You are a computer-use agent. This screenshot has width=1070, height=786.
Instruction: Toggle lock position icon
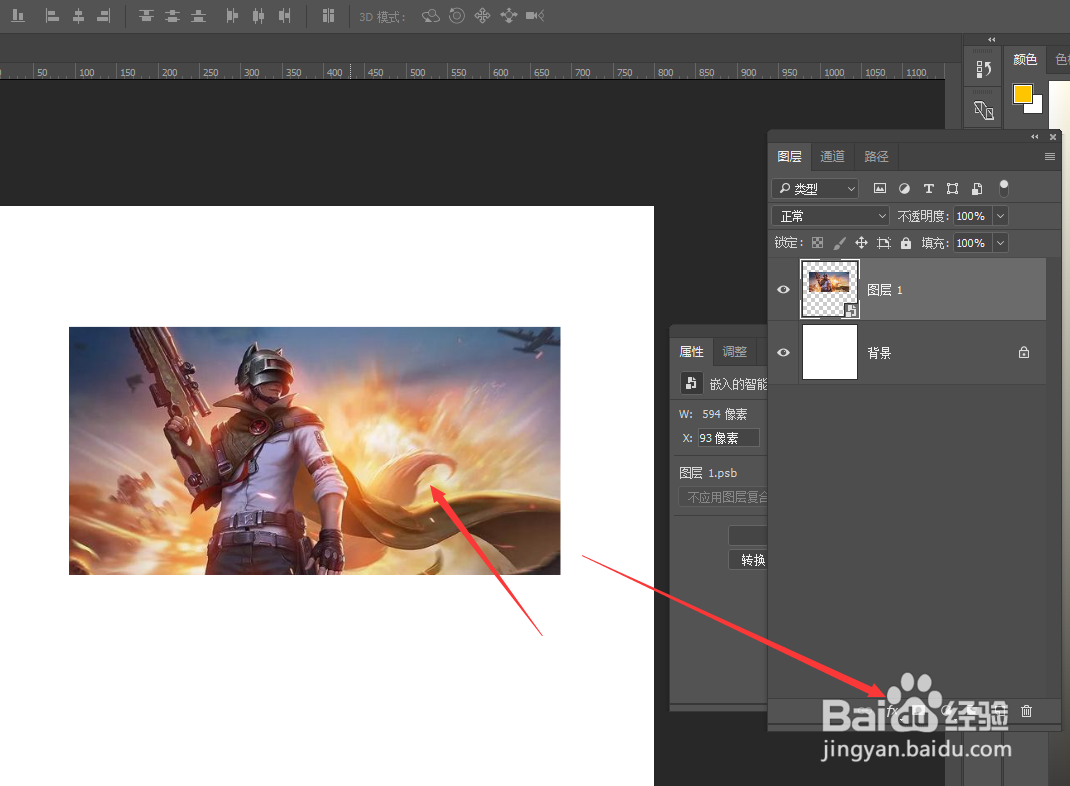[861, 243]
